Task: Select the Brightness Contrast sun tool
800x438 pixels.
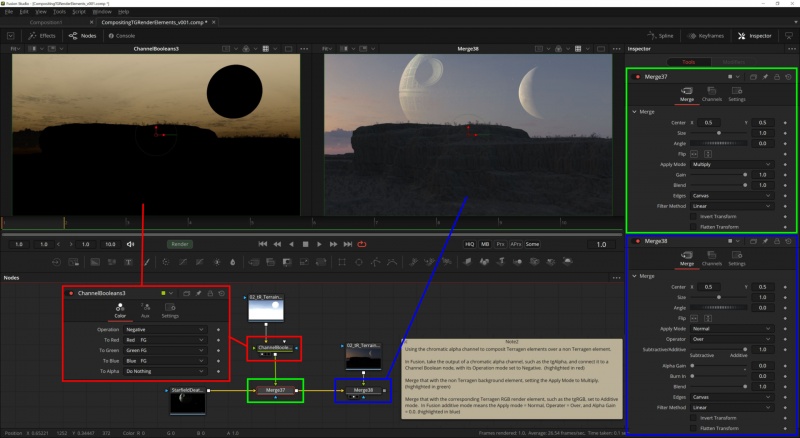Action: tap(217, 262)
